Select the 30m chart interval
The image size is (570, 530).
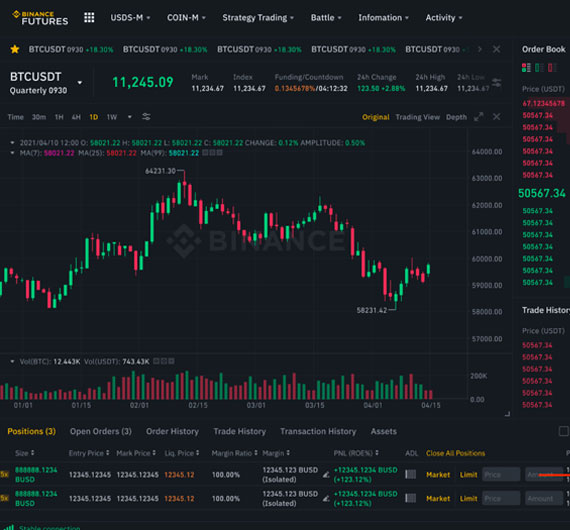(x=39, y=117)
